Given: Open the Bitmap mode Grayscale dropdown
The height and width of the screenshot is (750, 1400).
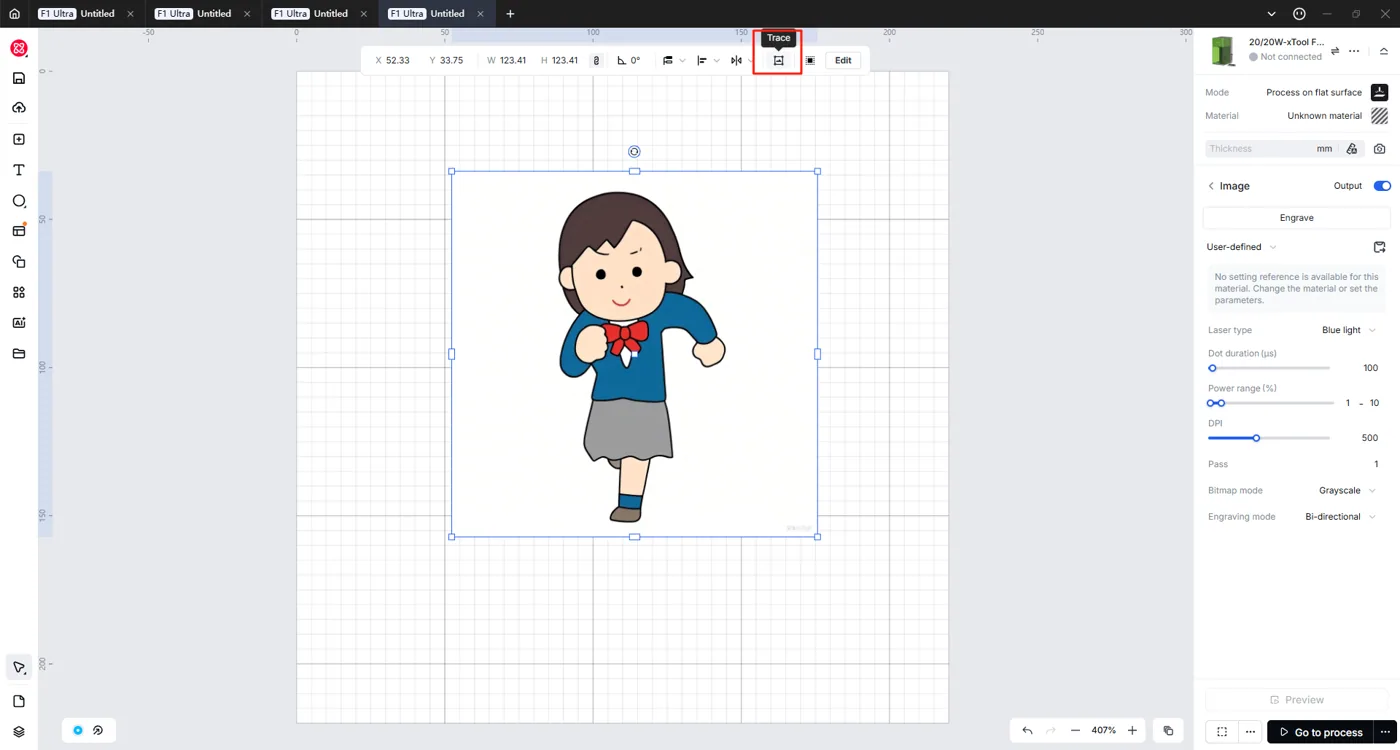Looking at the screenshot, I should [1347, 491].
